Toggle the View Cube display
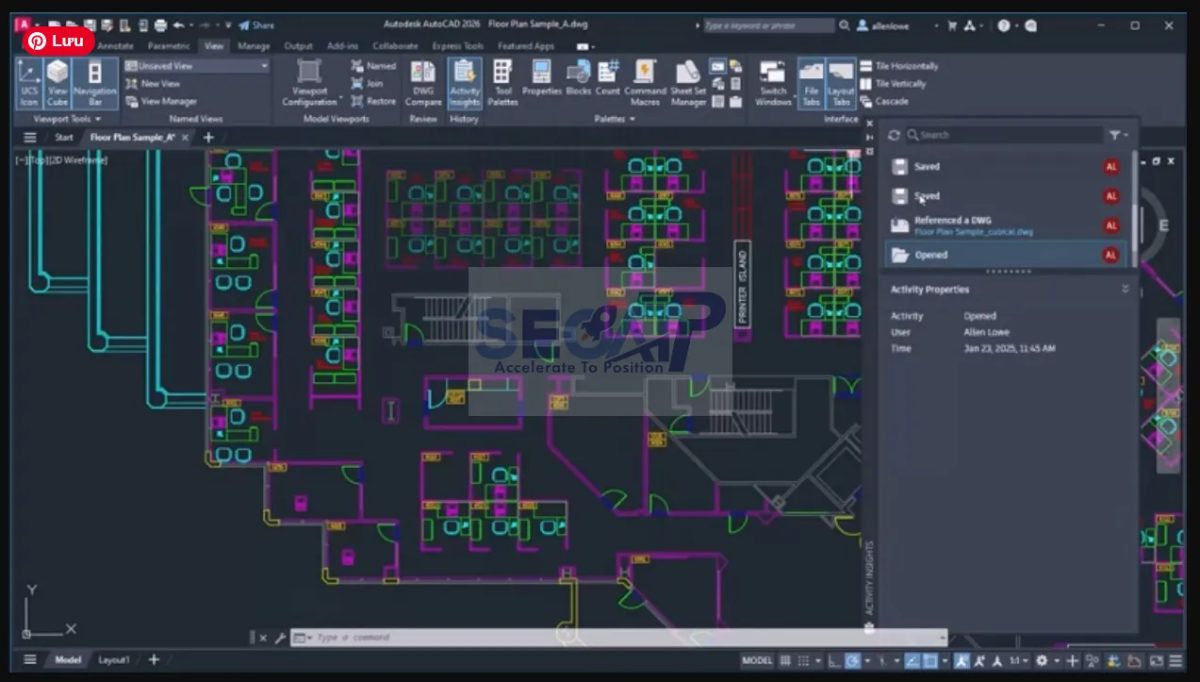The width and height of the screenshot is (1200, 682). coord(57,82)
